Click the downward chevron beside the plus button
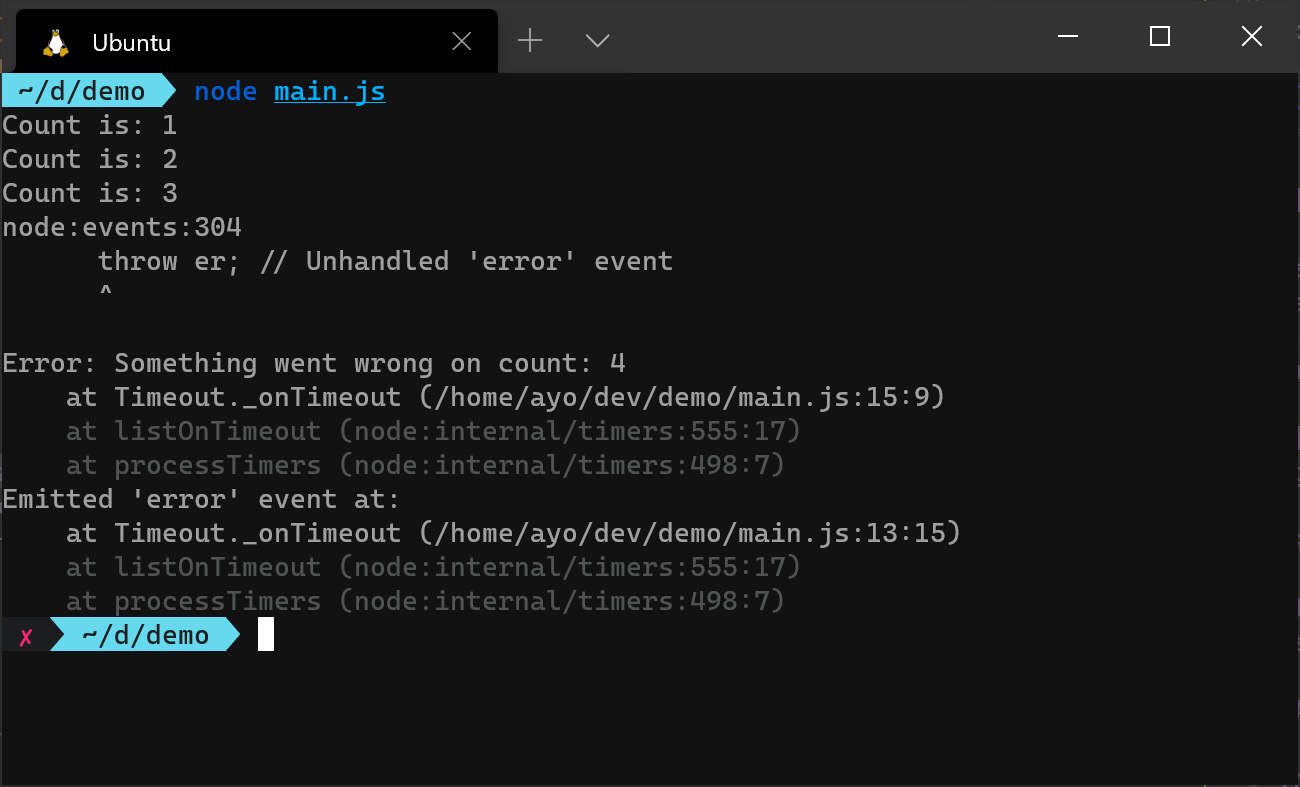1300x787 pixels. click(596, 41)
